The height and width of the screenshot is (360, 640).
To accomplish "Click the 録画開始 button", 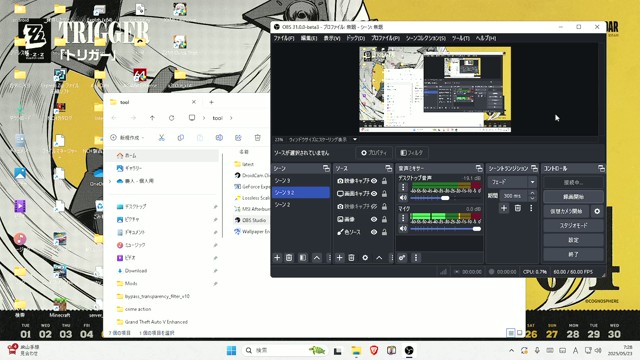I will 573,197.
